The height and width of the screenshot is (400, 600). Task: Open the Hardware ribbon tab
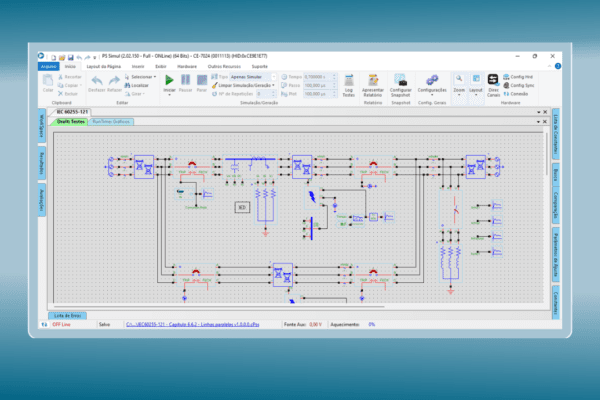(x=187, y=67)
